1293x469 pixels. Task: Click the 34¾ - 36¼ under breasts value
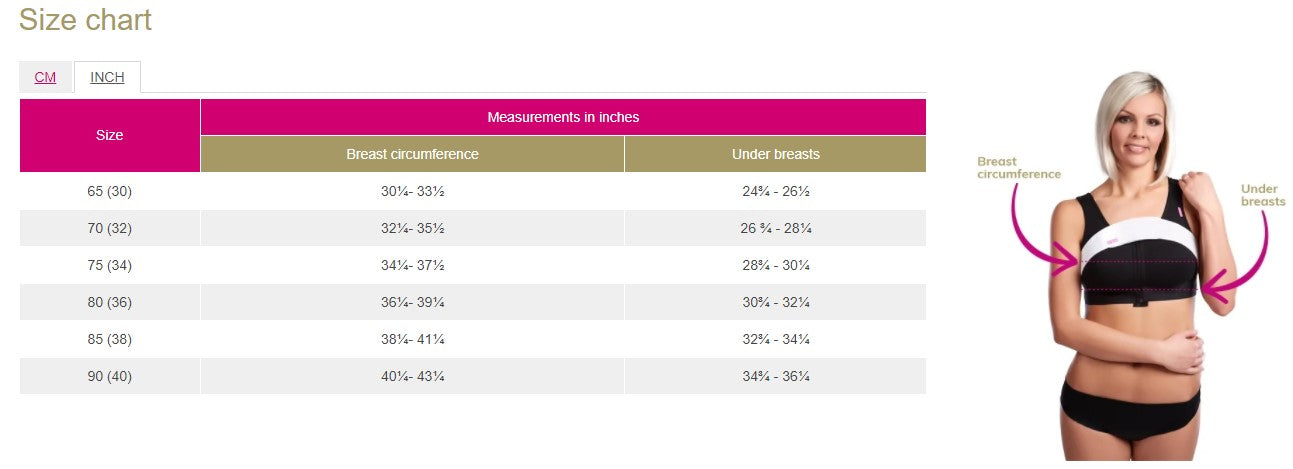775,376
